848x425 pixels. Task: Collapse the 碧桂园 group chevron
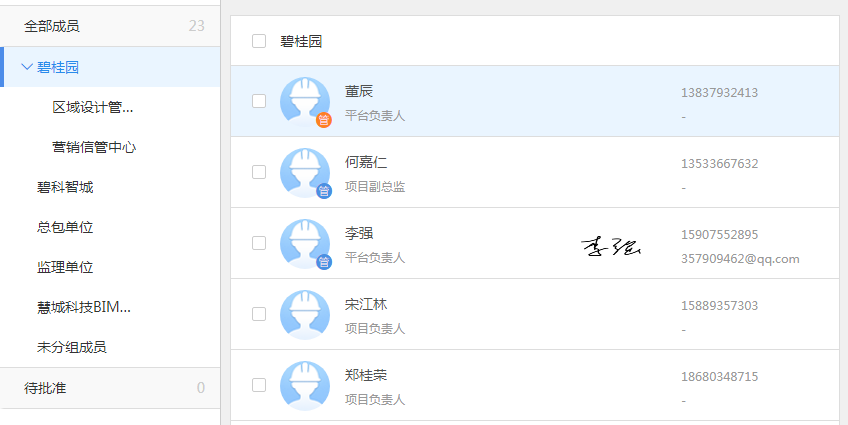(x=26, y=67)
